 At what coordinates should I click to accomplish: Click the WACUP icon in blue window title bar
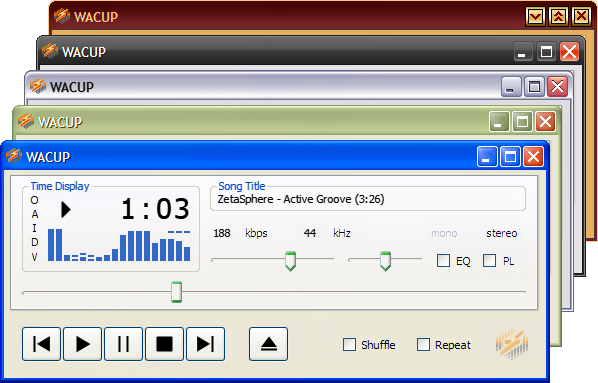point(14,156)
